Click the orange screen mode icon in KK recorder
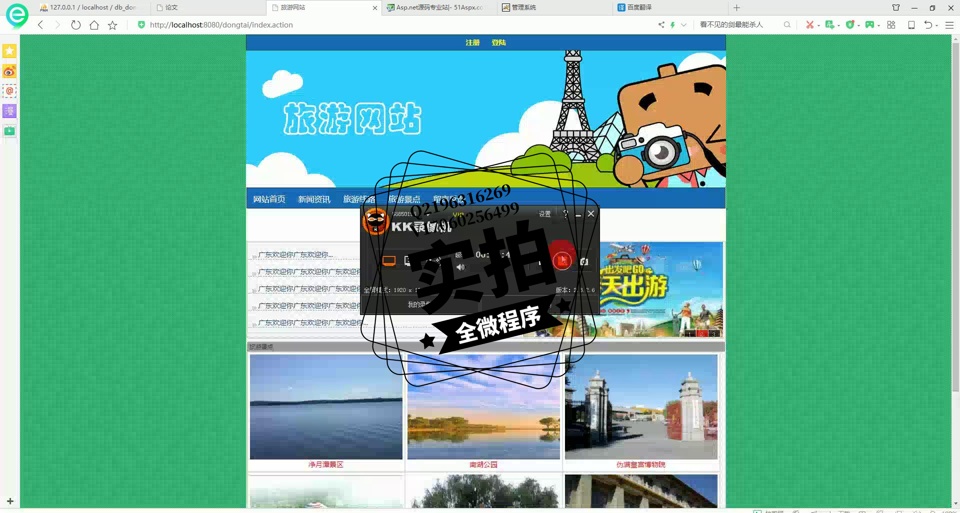This screenshot has height=513, width=960. click(x=389, y=261)
